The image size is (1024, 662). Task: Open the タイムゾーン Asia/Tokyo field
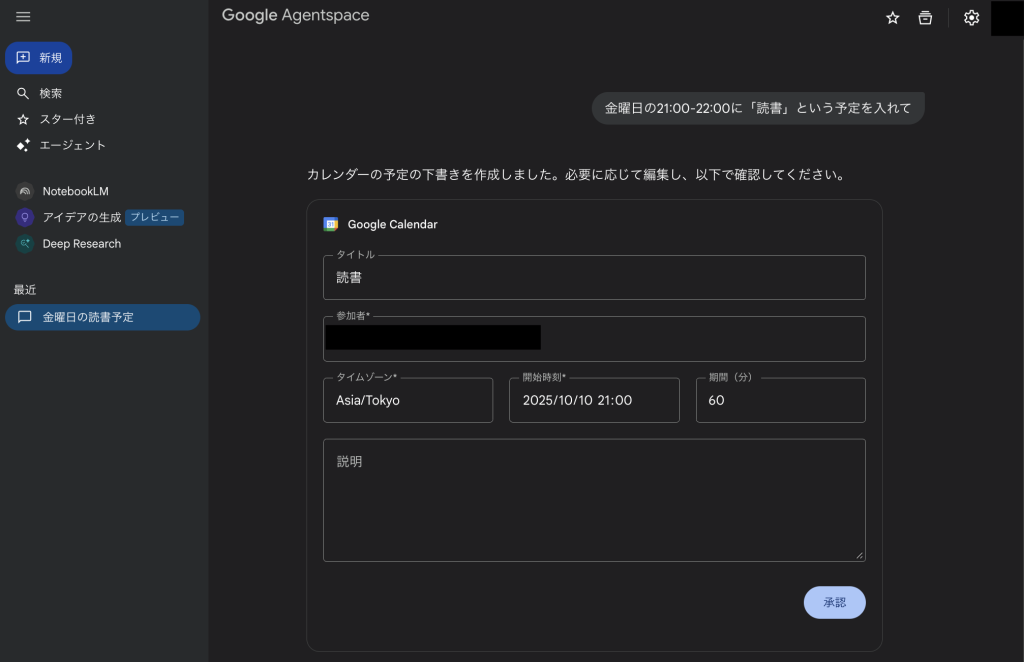(408, 400)
